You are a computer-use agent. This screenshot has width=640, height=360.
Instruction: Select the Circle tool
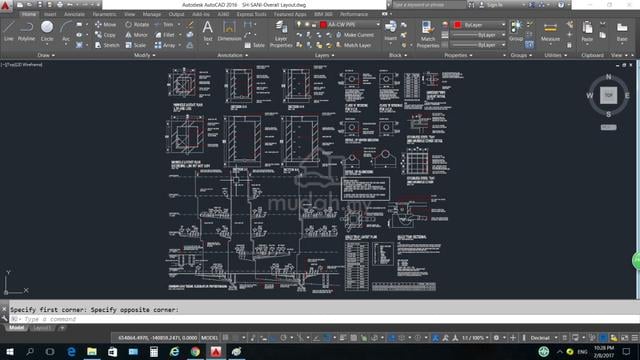47,32
